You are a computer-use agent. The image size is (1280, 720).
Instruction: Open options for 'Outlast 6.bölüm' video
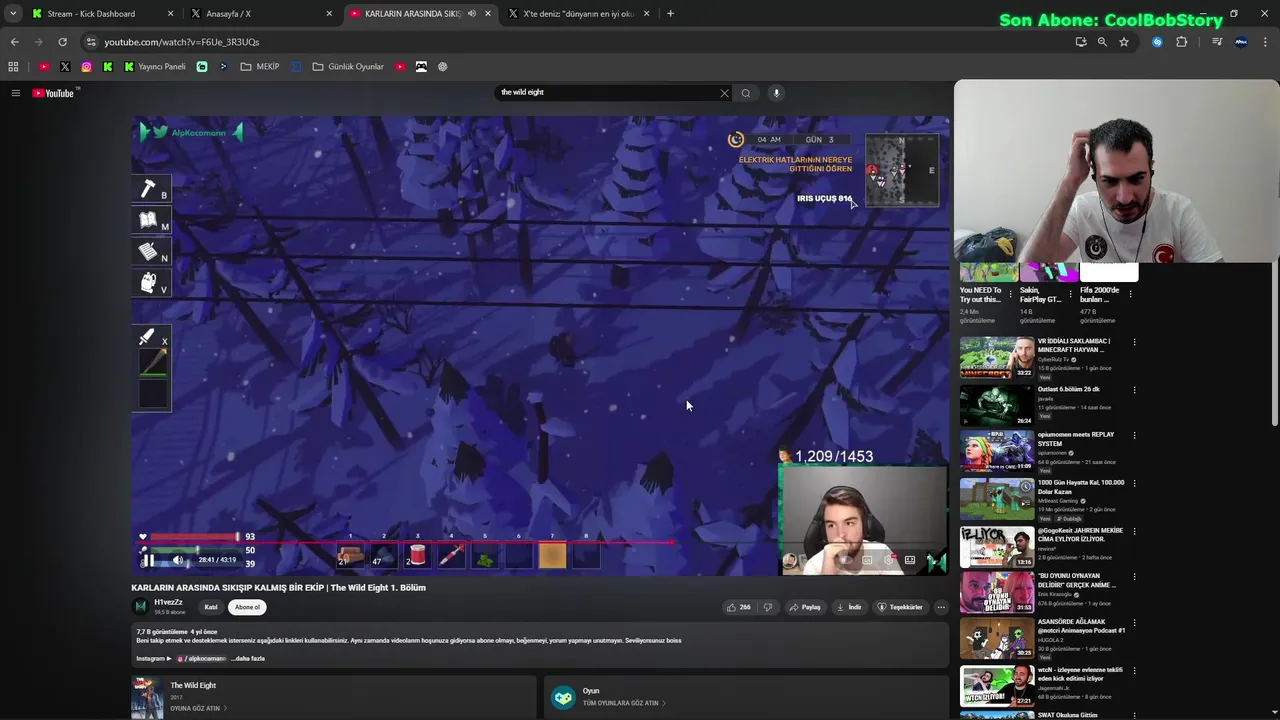pos(1134,390)
